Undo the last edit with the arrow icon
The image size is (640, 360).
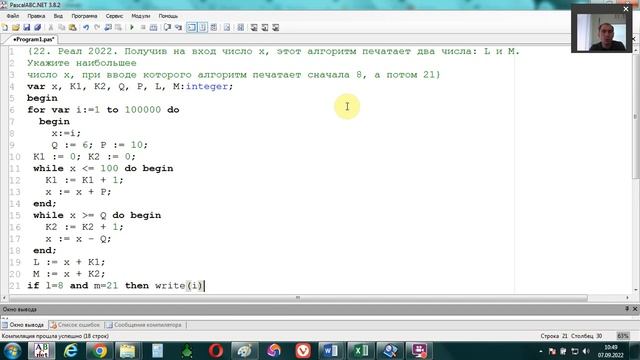point(86,27)
